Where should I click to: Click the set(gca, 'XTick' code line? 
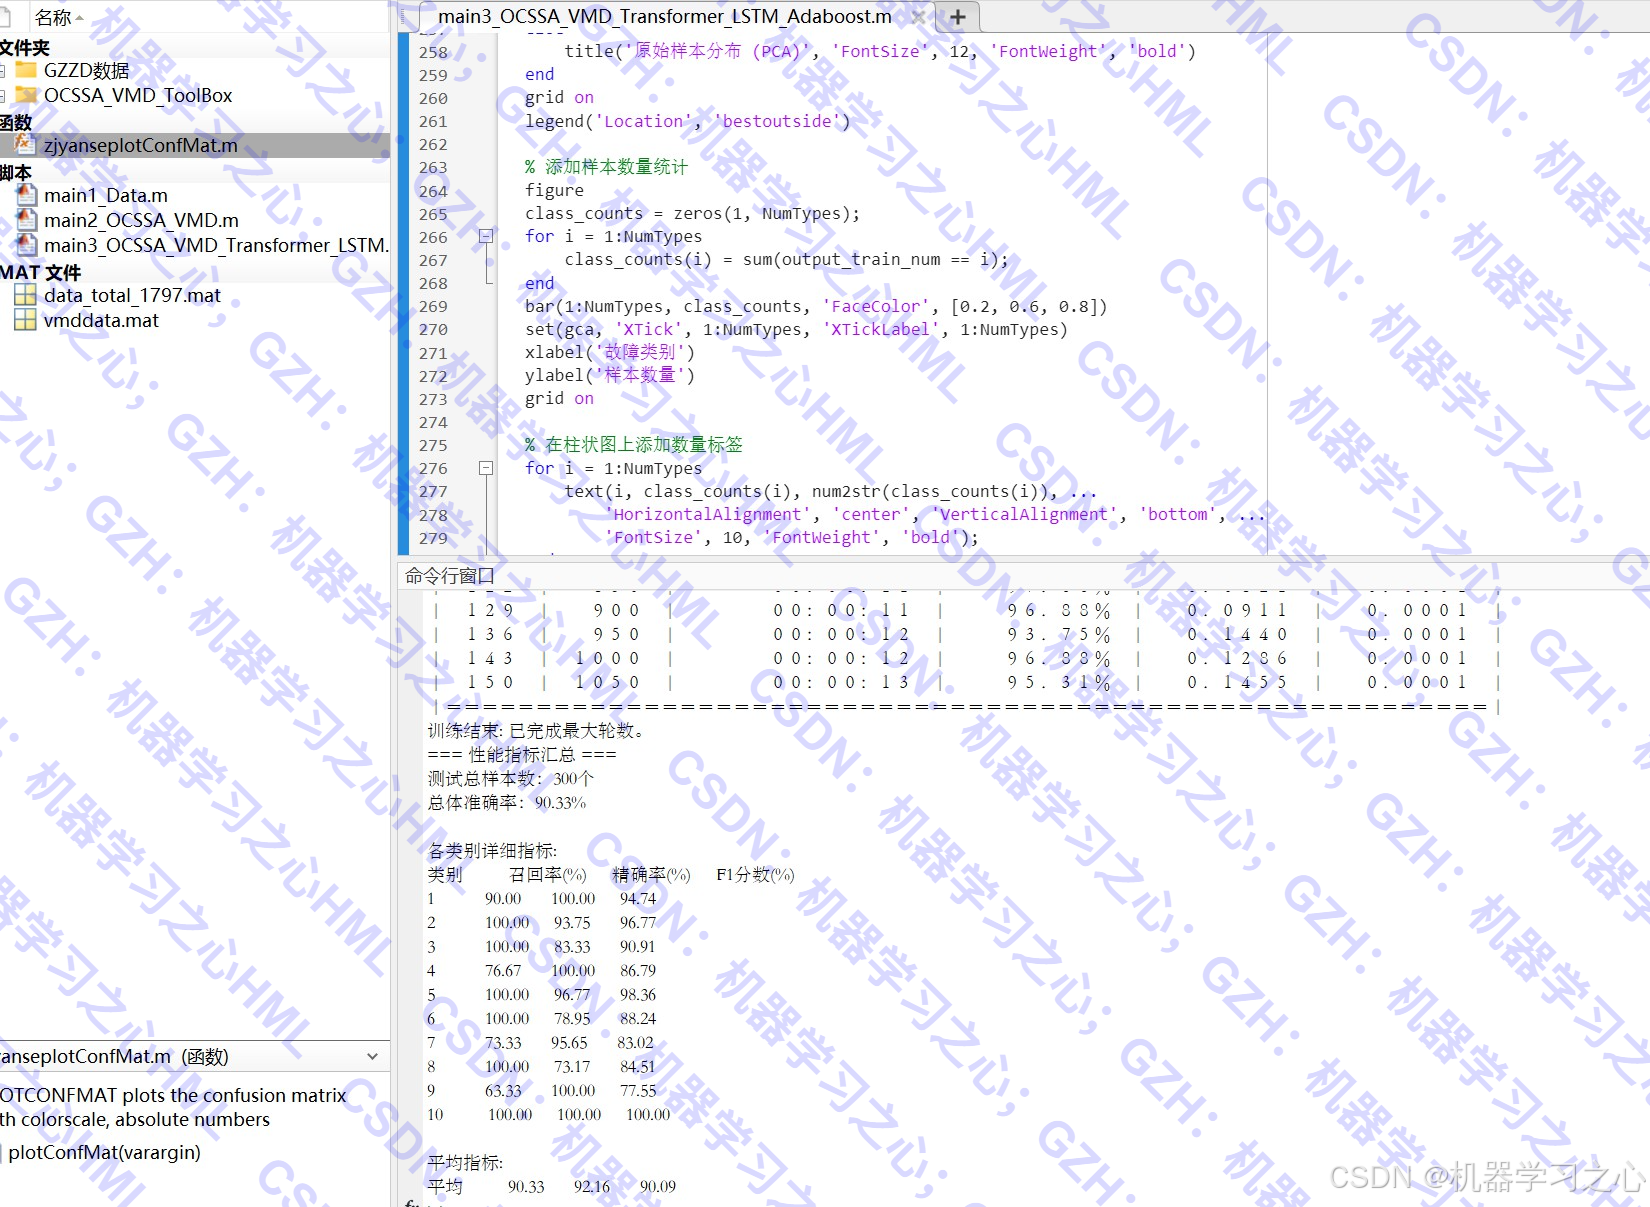click(x=796, y=329)
